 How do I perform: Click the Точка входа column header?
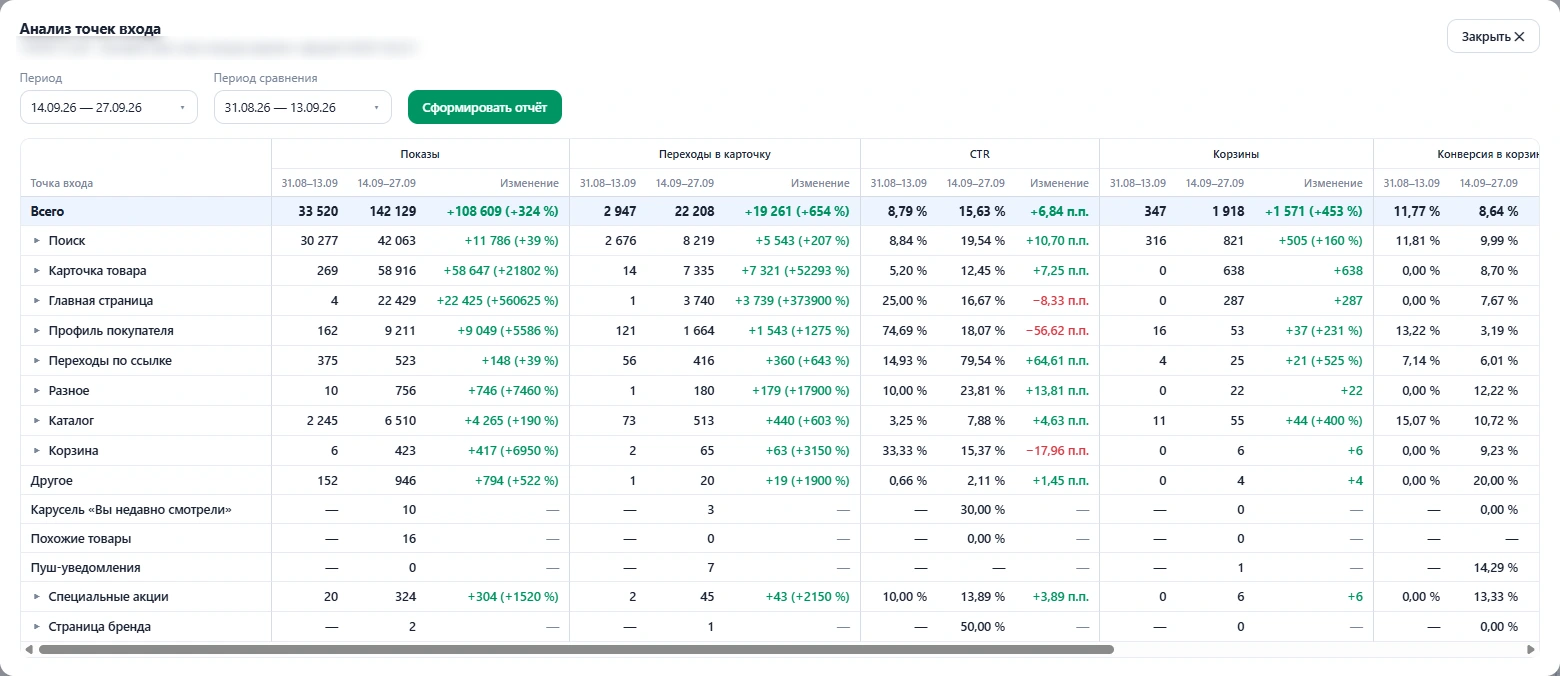tap(62, 183)
